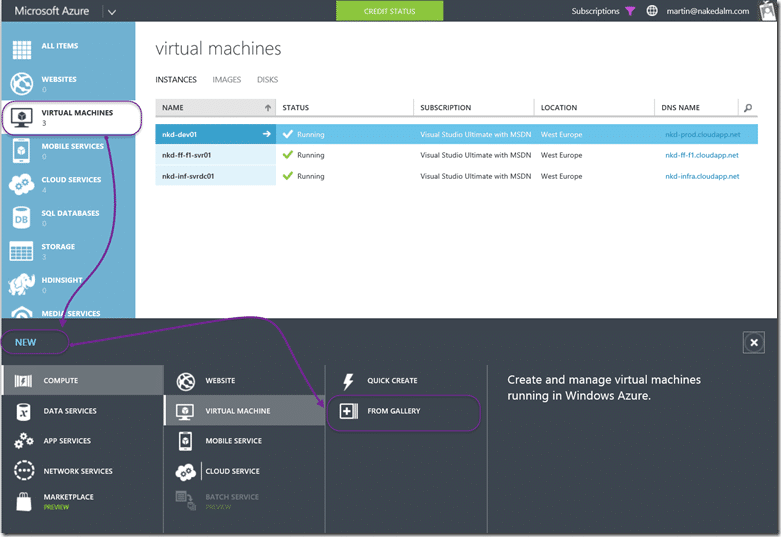Expand the Microsoft Azure chevron dropdown

click(x=112, y=12)
